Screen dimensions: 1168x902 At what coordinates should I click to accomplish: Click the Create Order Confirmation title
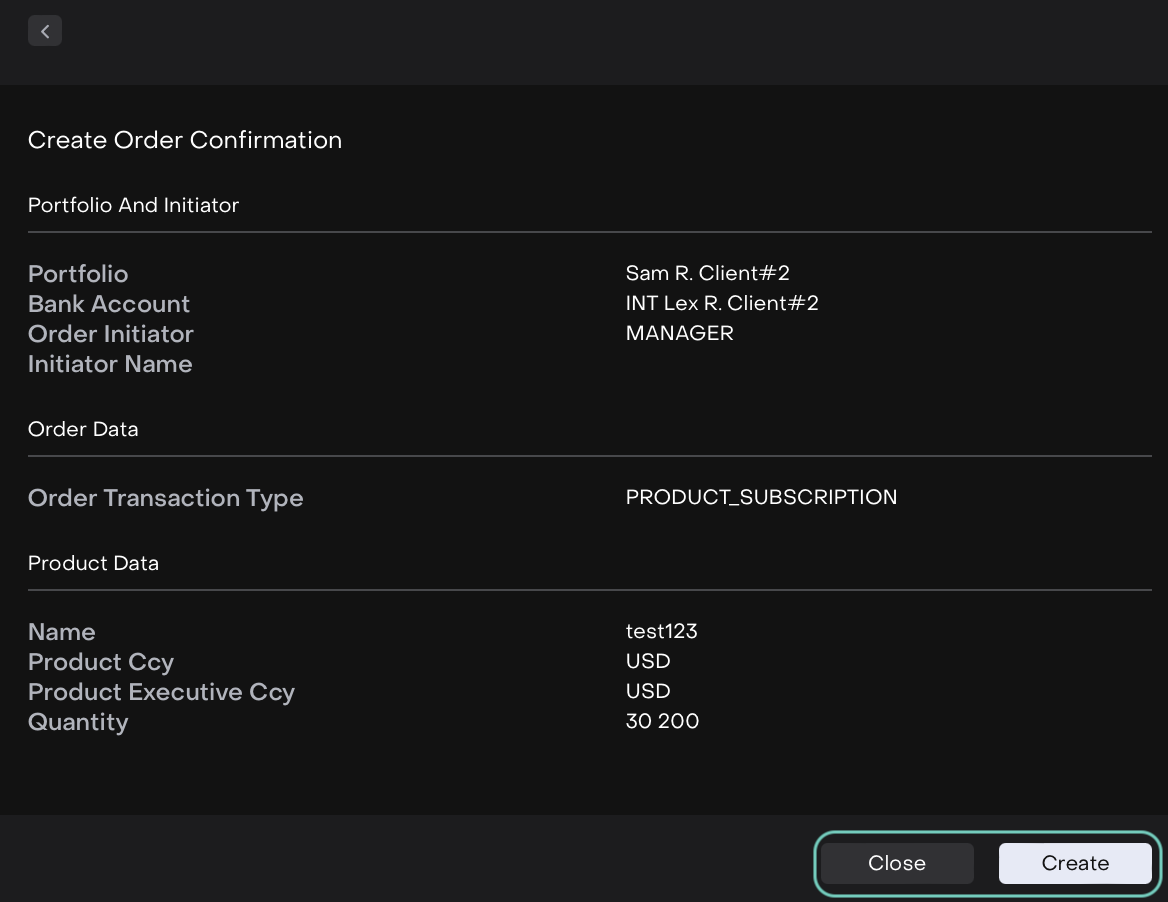185,140
